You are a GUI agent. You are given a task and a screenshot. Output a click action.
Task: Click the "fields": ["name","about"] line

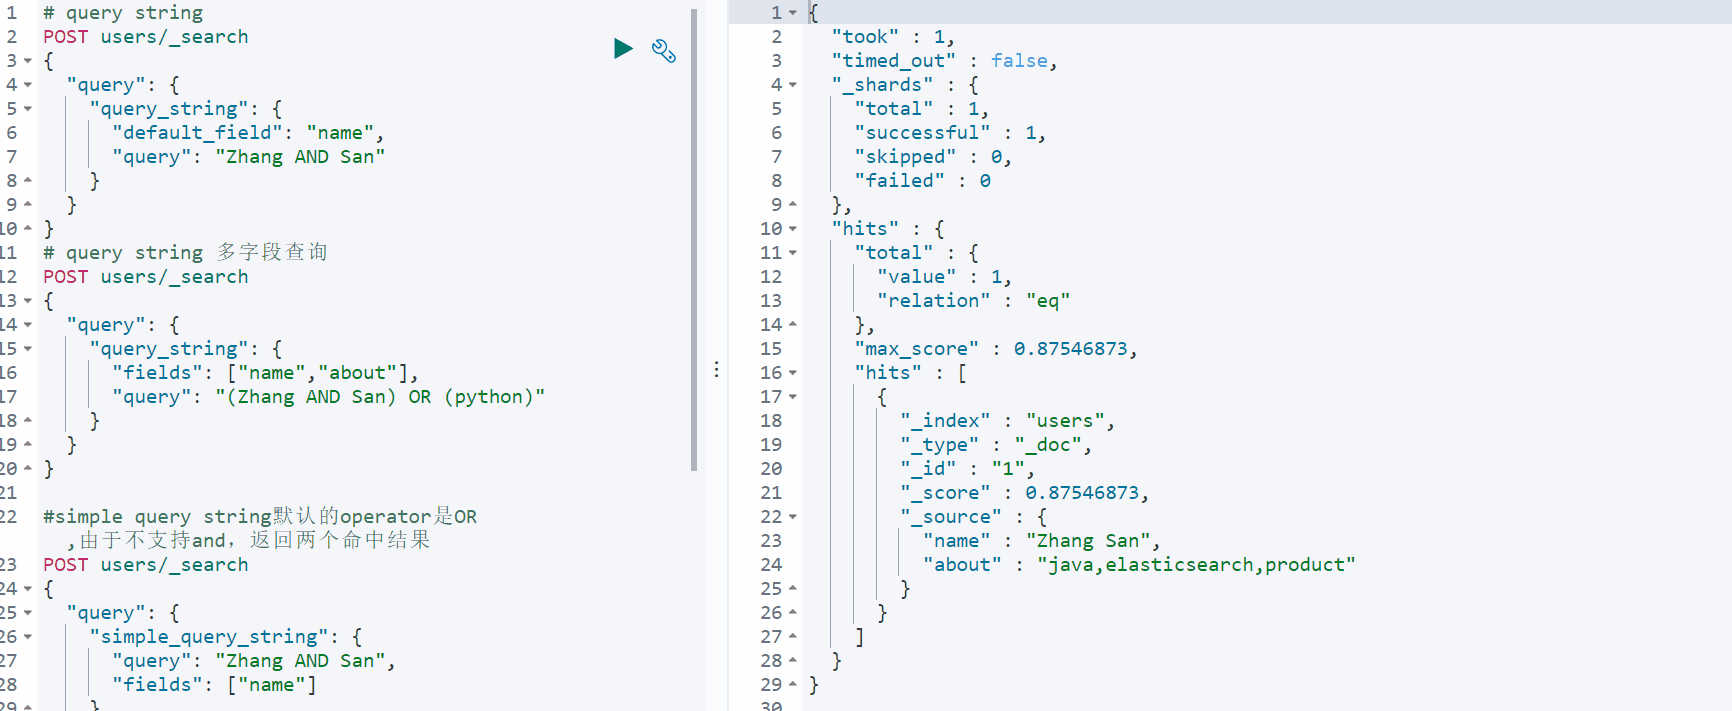point(265,373)
